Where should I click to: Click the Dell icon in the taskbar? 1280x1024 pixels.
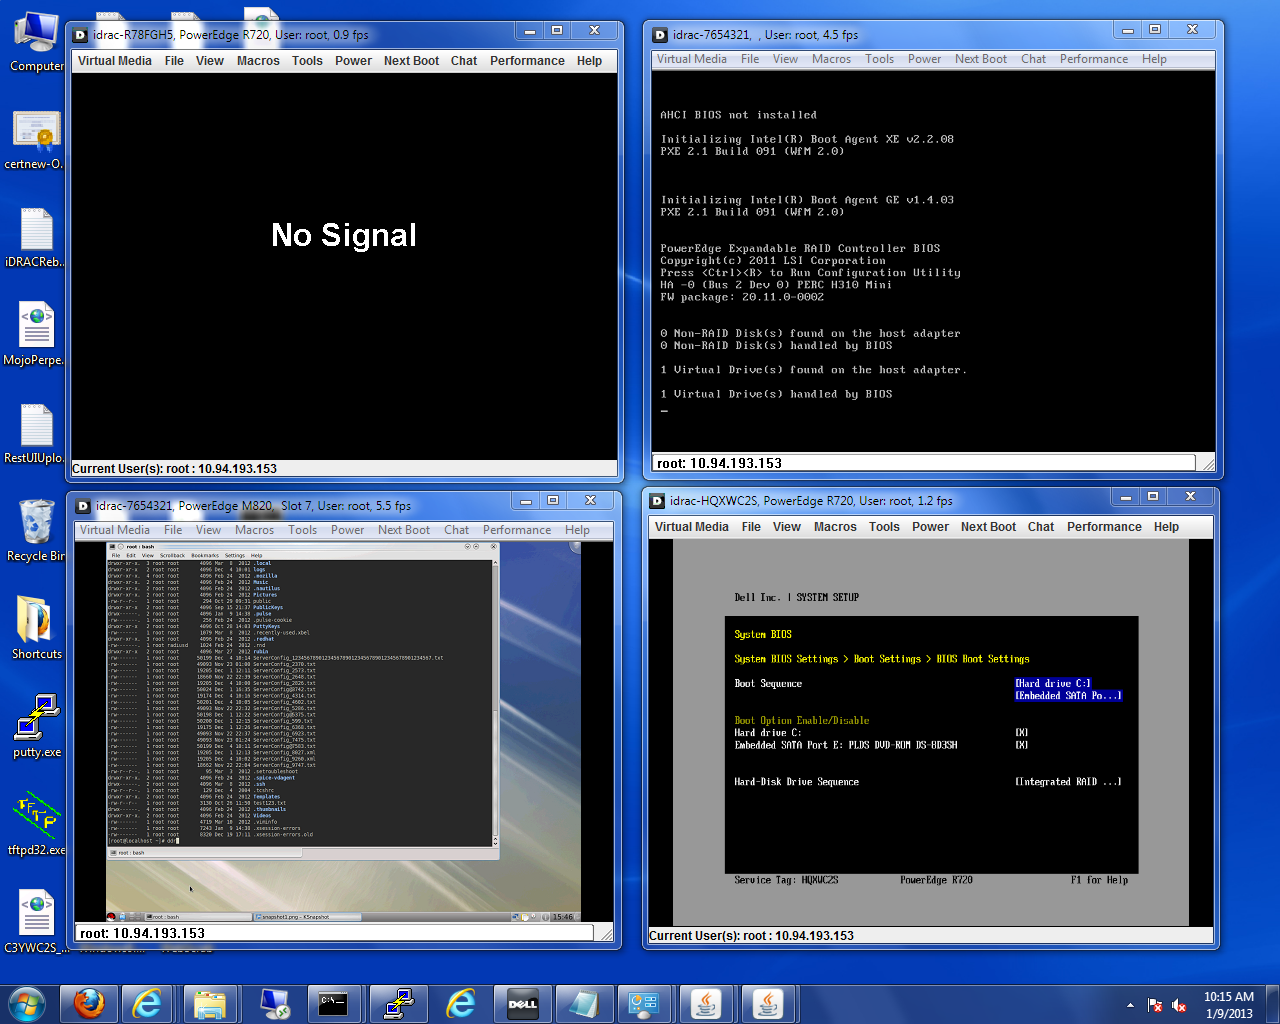pyautogui.click(x=522, y=1003)
